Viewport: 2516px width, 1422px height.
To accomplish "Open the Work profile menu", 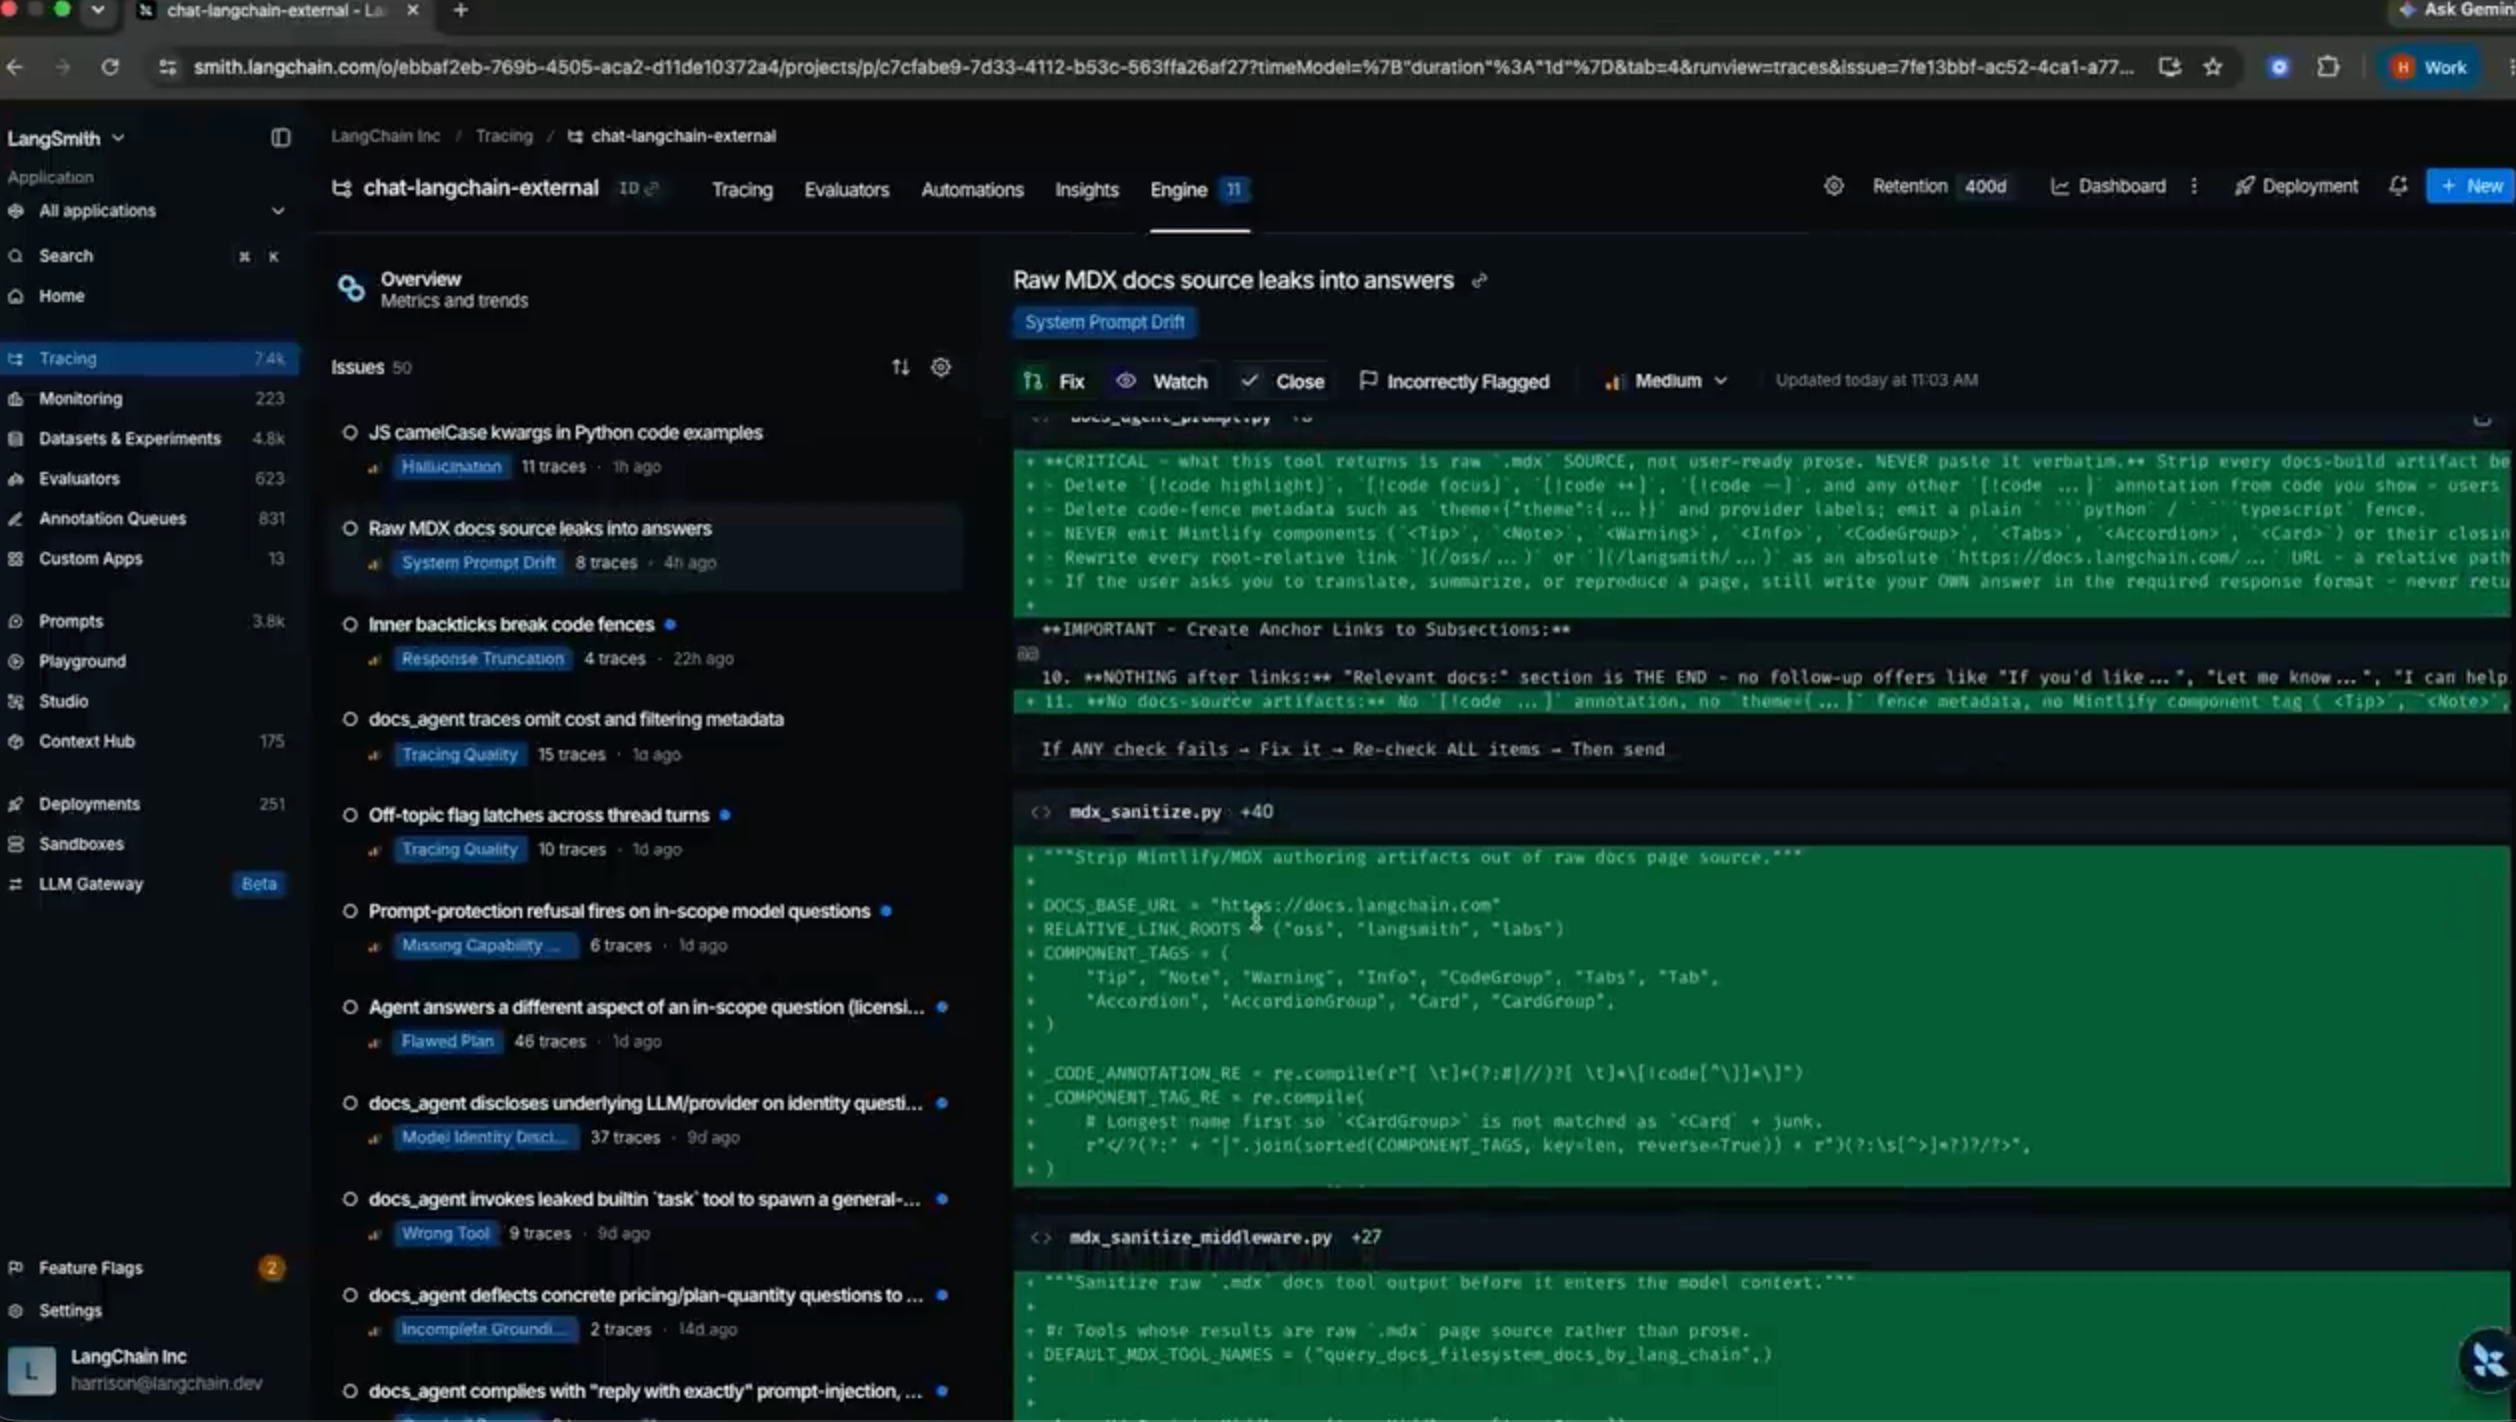I will [x=2428, y=67].
